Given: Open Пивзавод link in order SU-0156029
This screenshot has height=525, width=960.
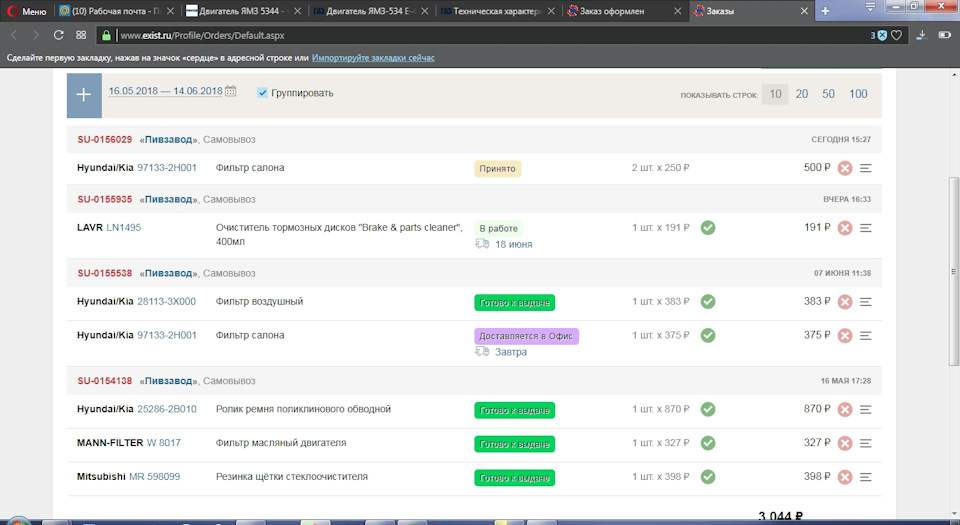Looking at the screenshot, I should tap(168, 140).
